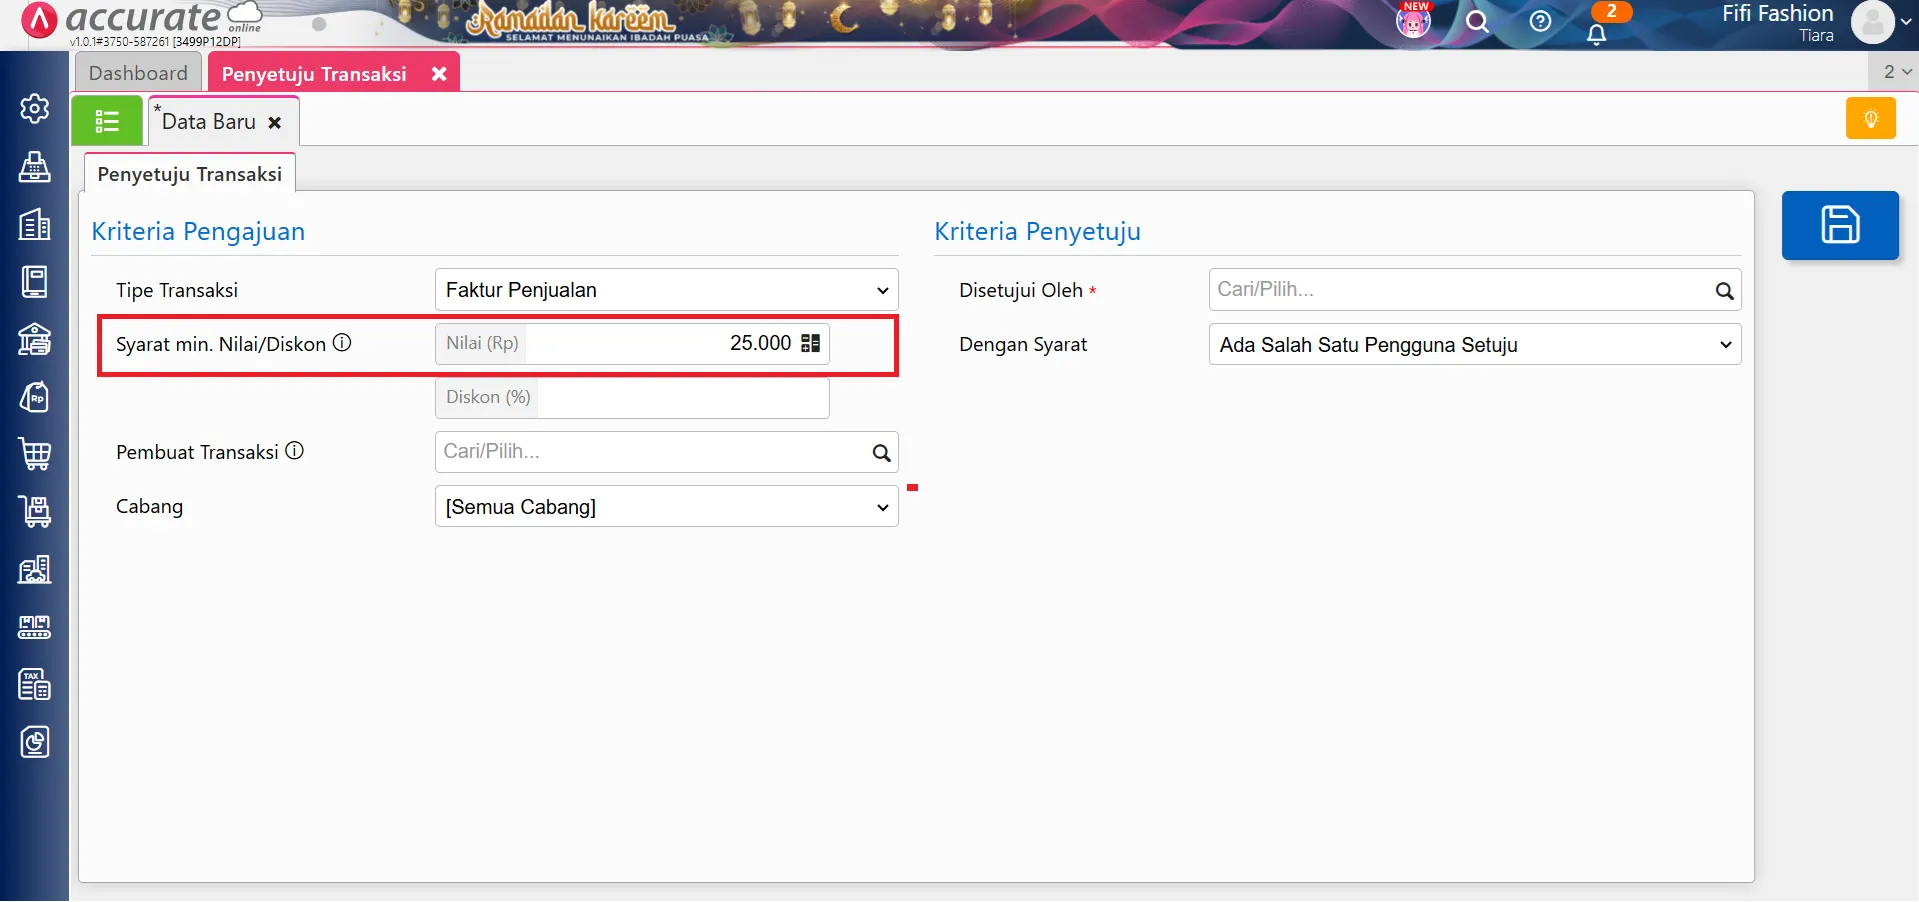Click info icon beside Pembuat Transaksi

tap(295, 451)
